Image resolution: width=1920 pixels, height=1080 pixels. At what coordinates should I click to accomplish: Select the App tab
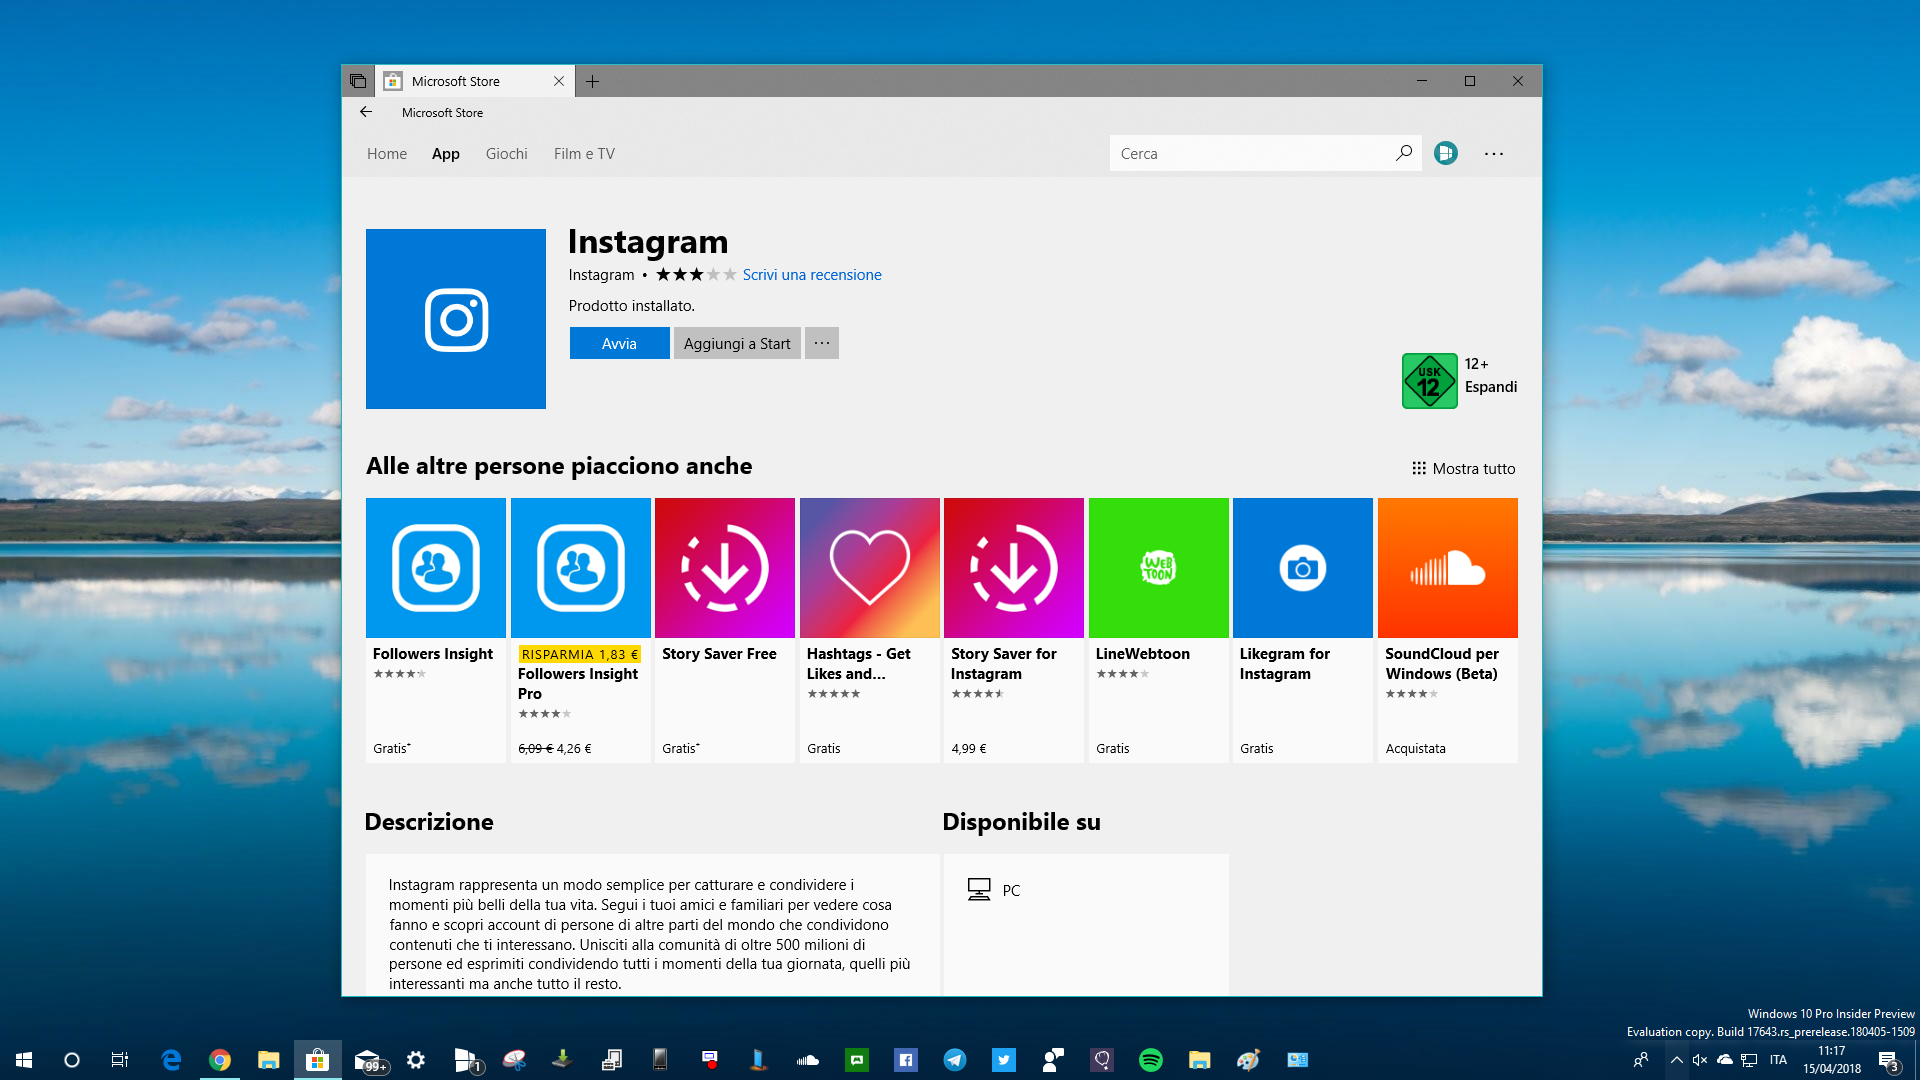coord(446,153)
